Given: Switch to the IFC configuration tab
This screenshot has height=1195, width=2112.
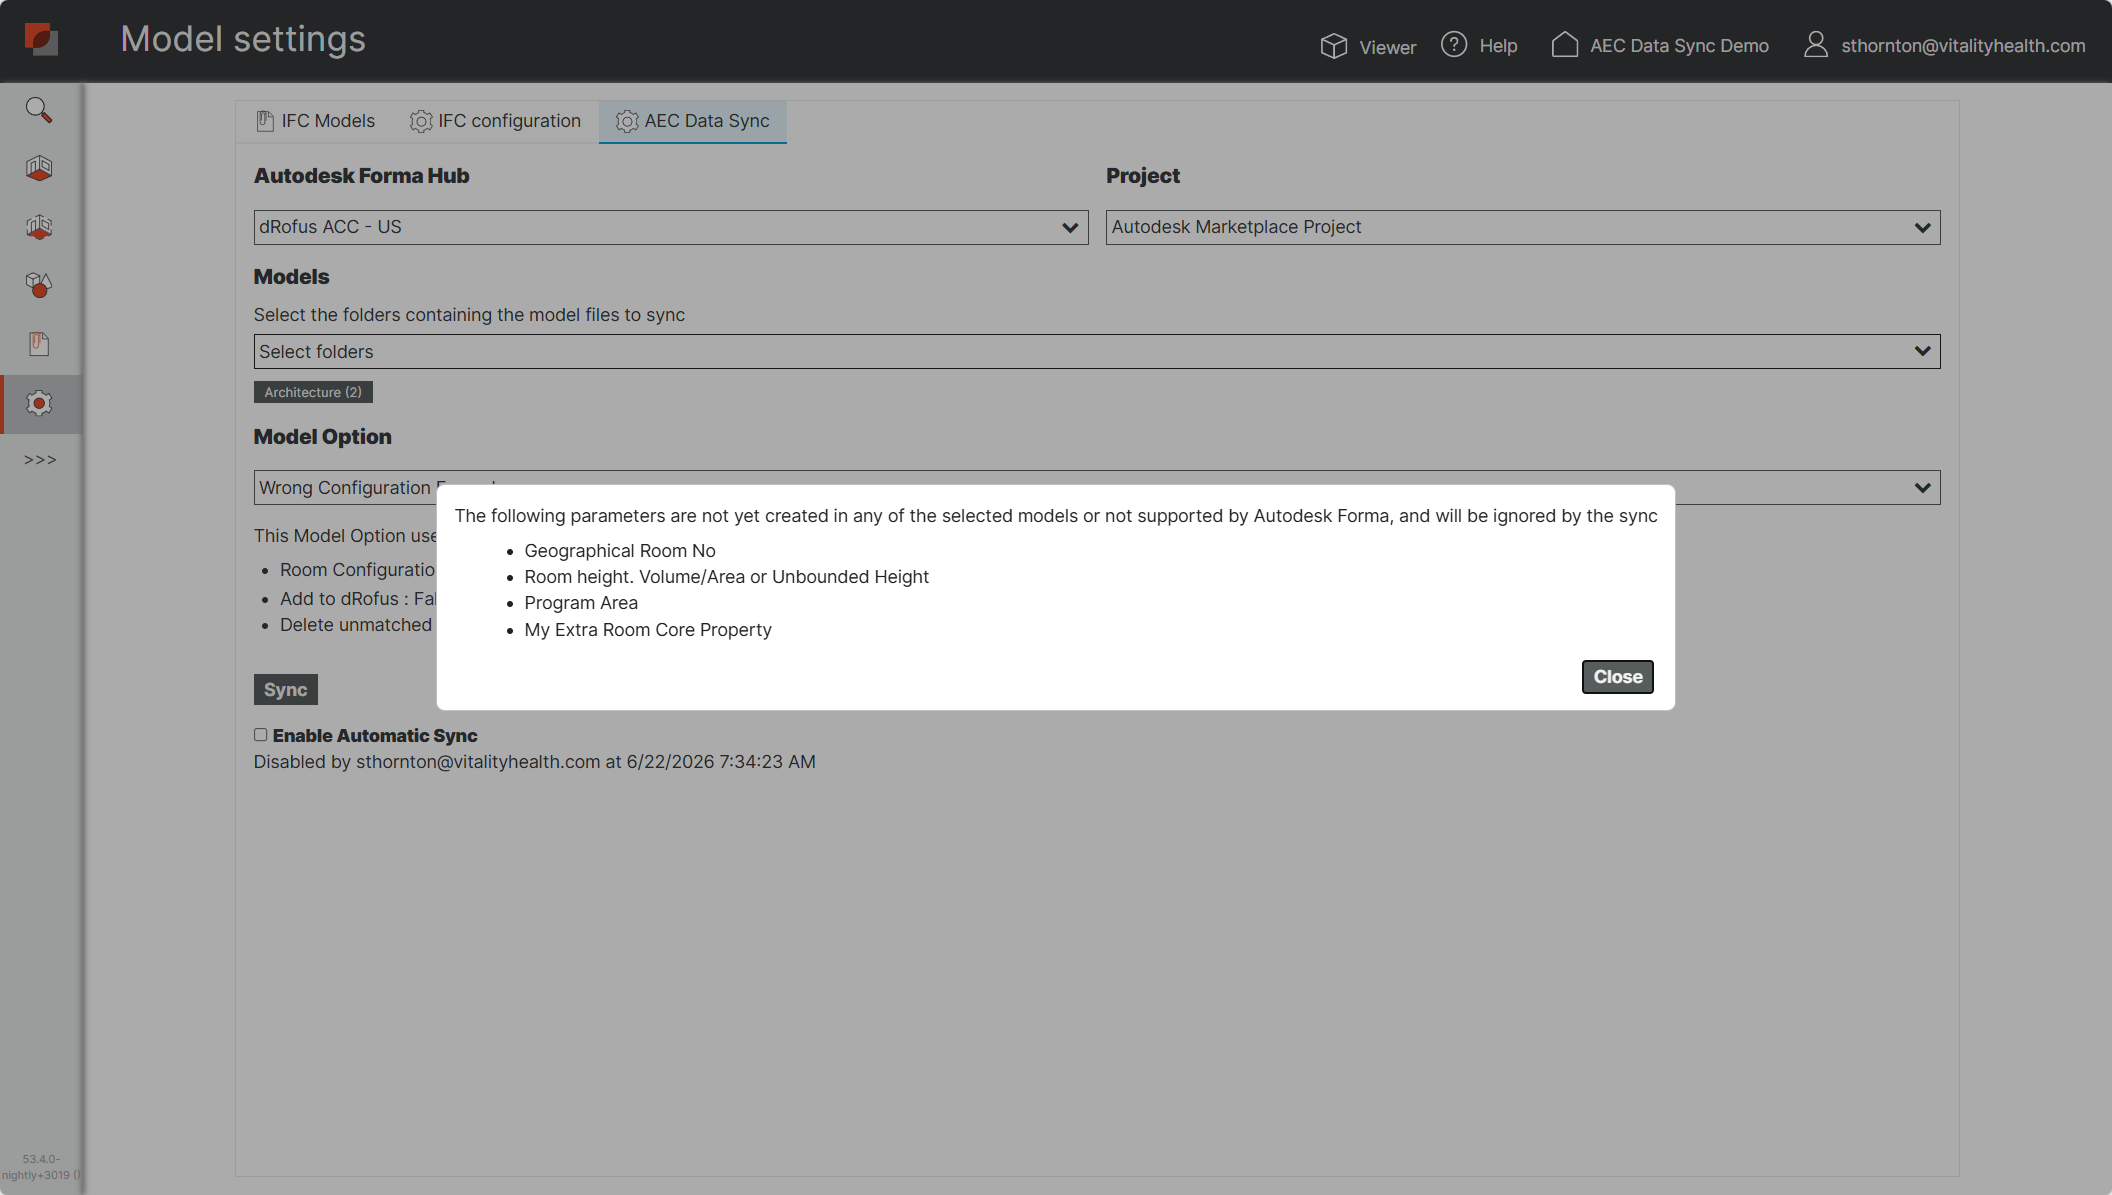Looking at the screenshot, I should click(495, 121).
